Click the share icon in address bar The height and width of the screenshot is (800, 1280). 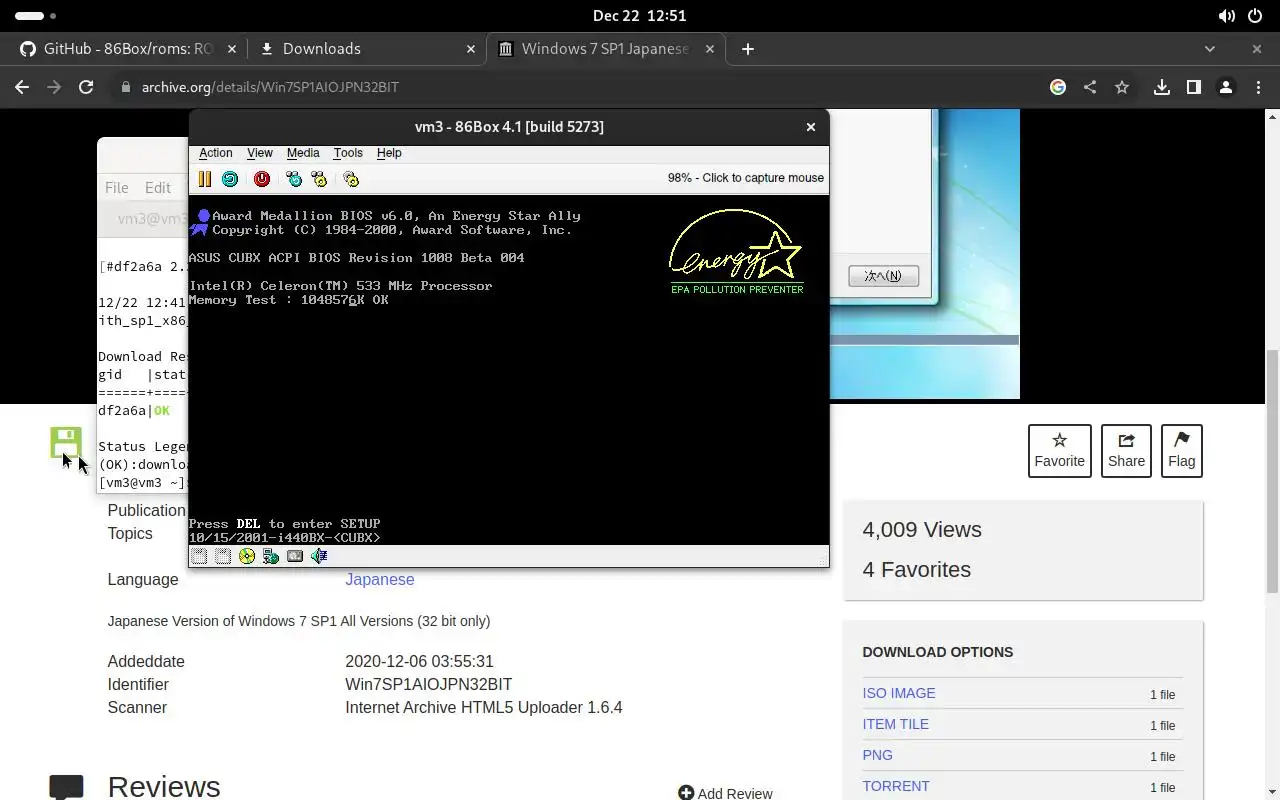(1090, 87)
